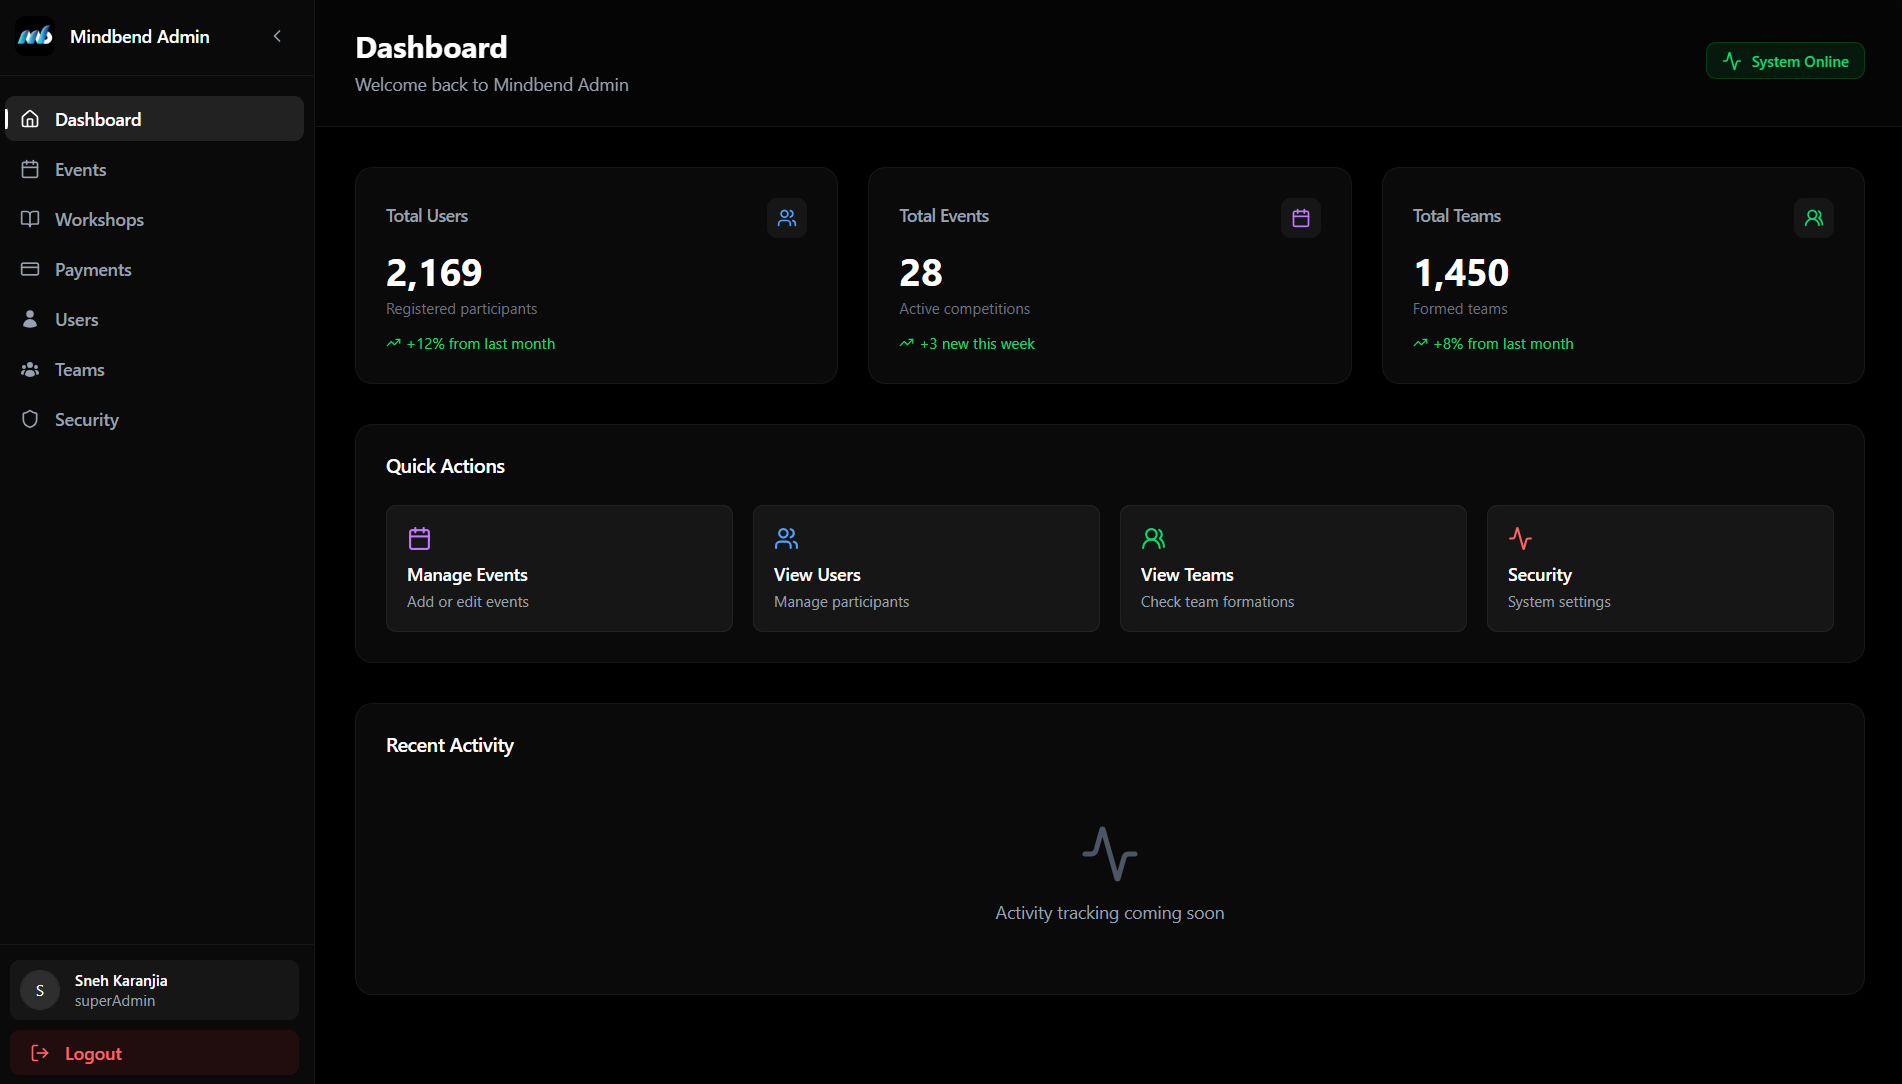Click the Dashboard home icon in sidebar

click(30, 119)
